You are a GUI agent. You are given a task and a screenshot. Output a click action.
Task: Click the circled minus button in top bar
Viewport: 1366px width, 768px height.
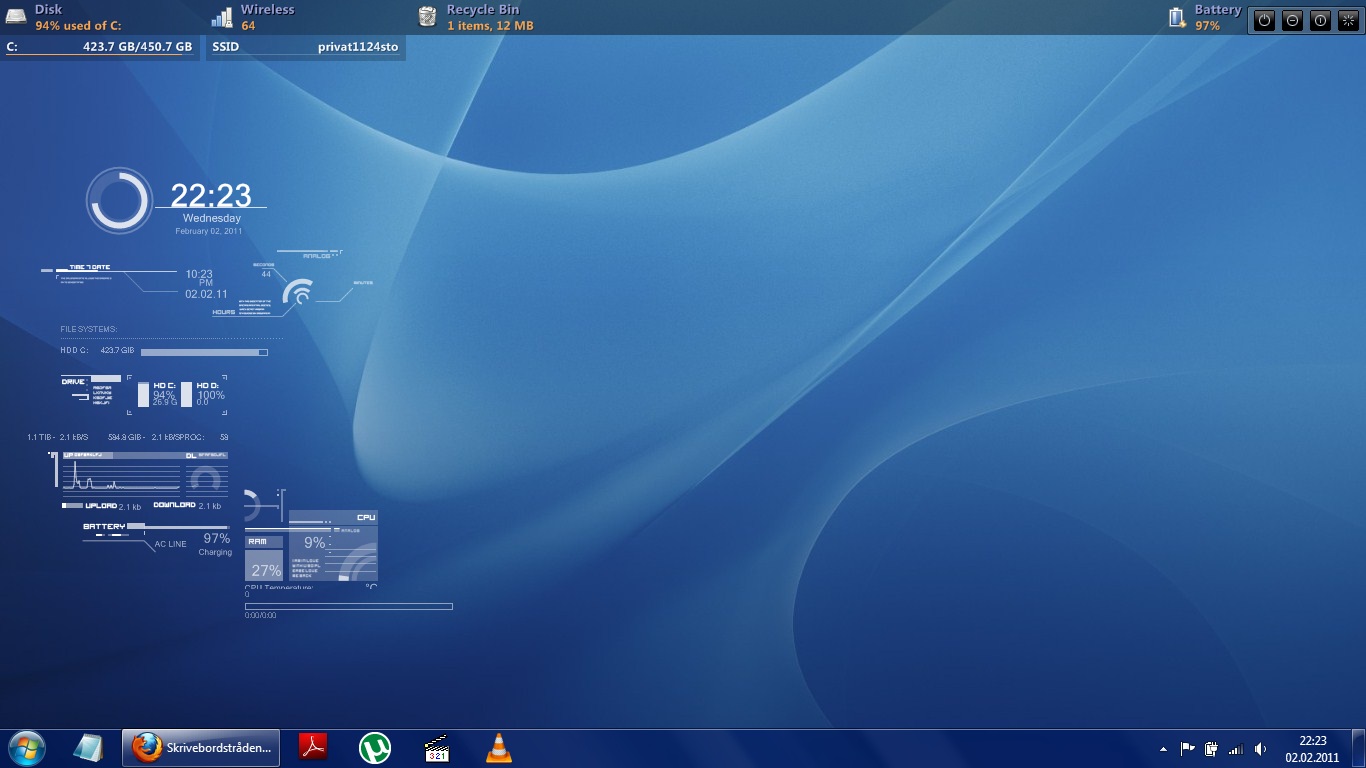click(1293, 20)
